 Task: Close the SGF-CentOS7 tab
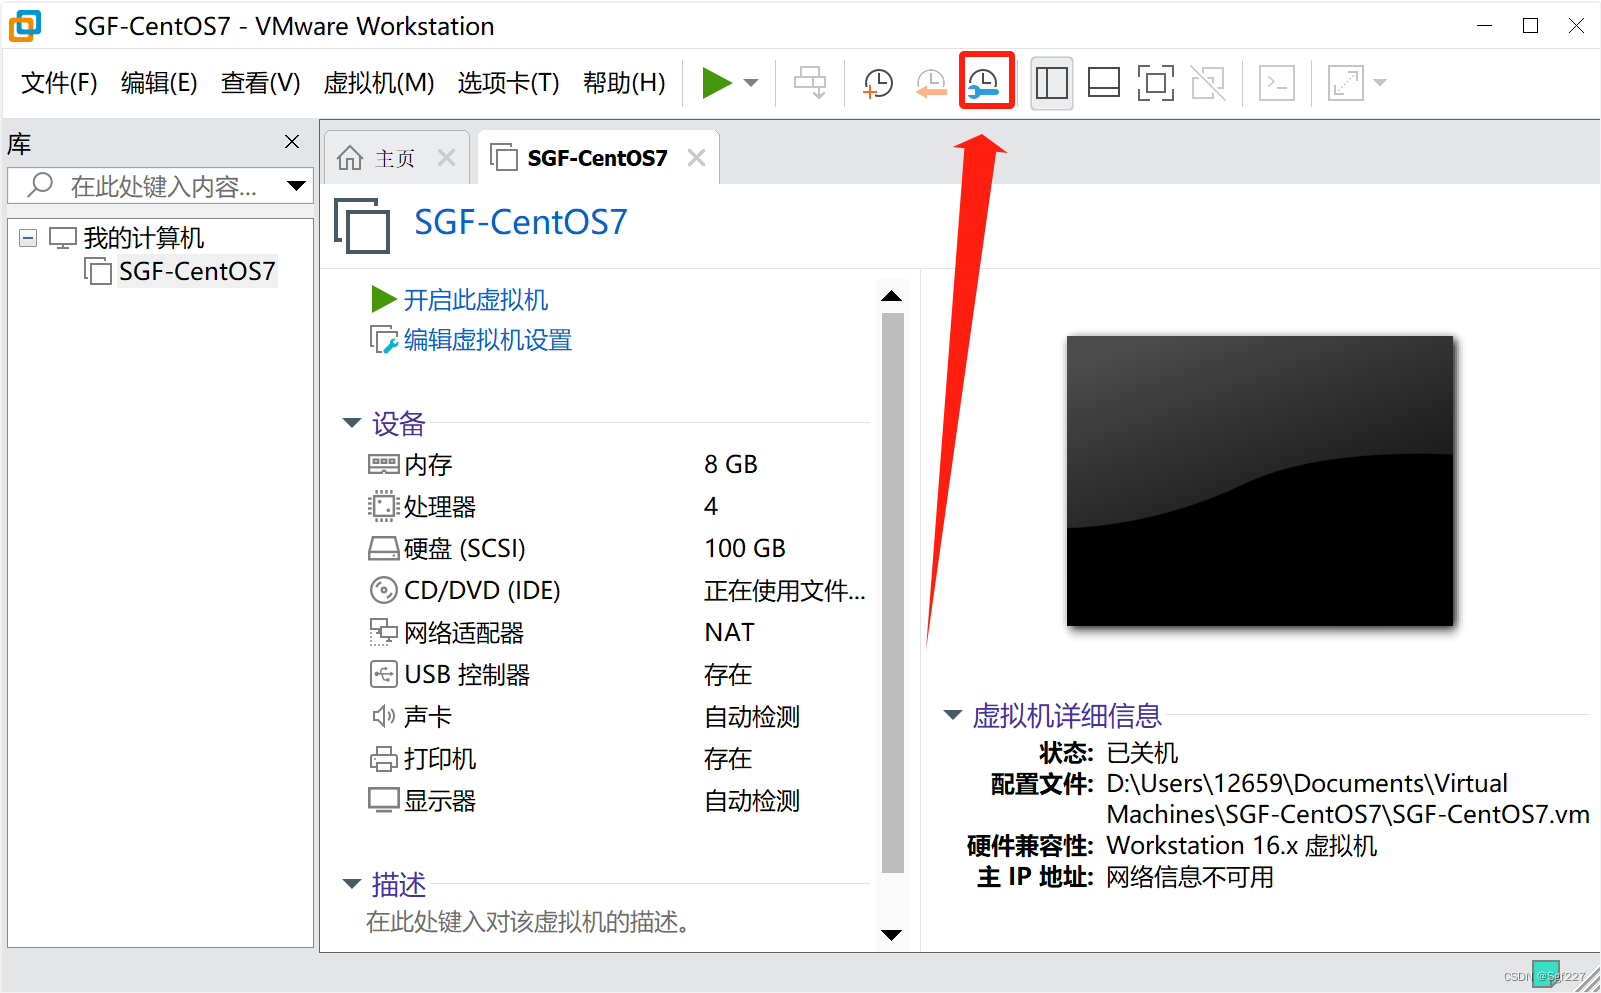[697, 158]
